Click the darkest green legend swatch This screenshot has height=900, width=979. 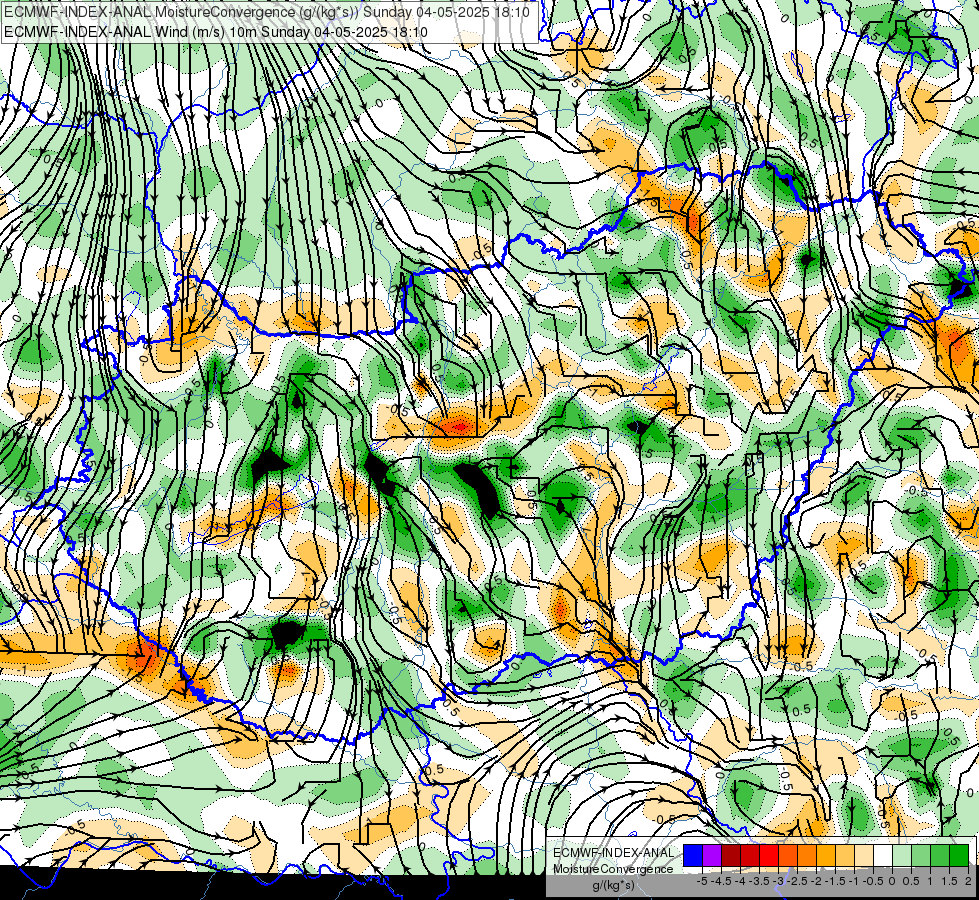pyautogui.click(x=959, y=855)
